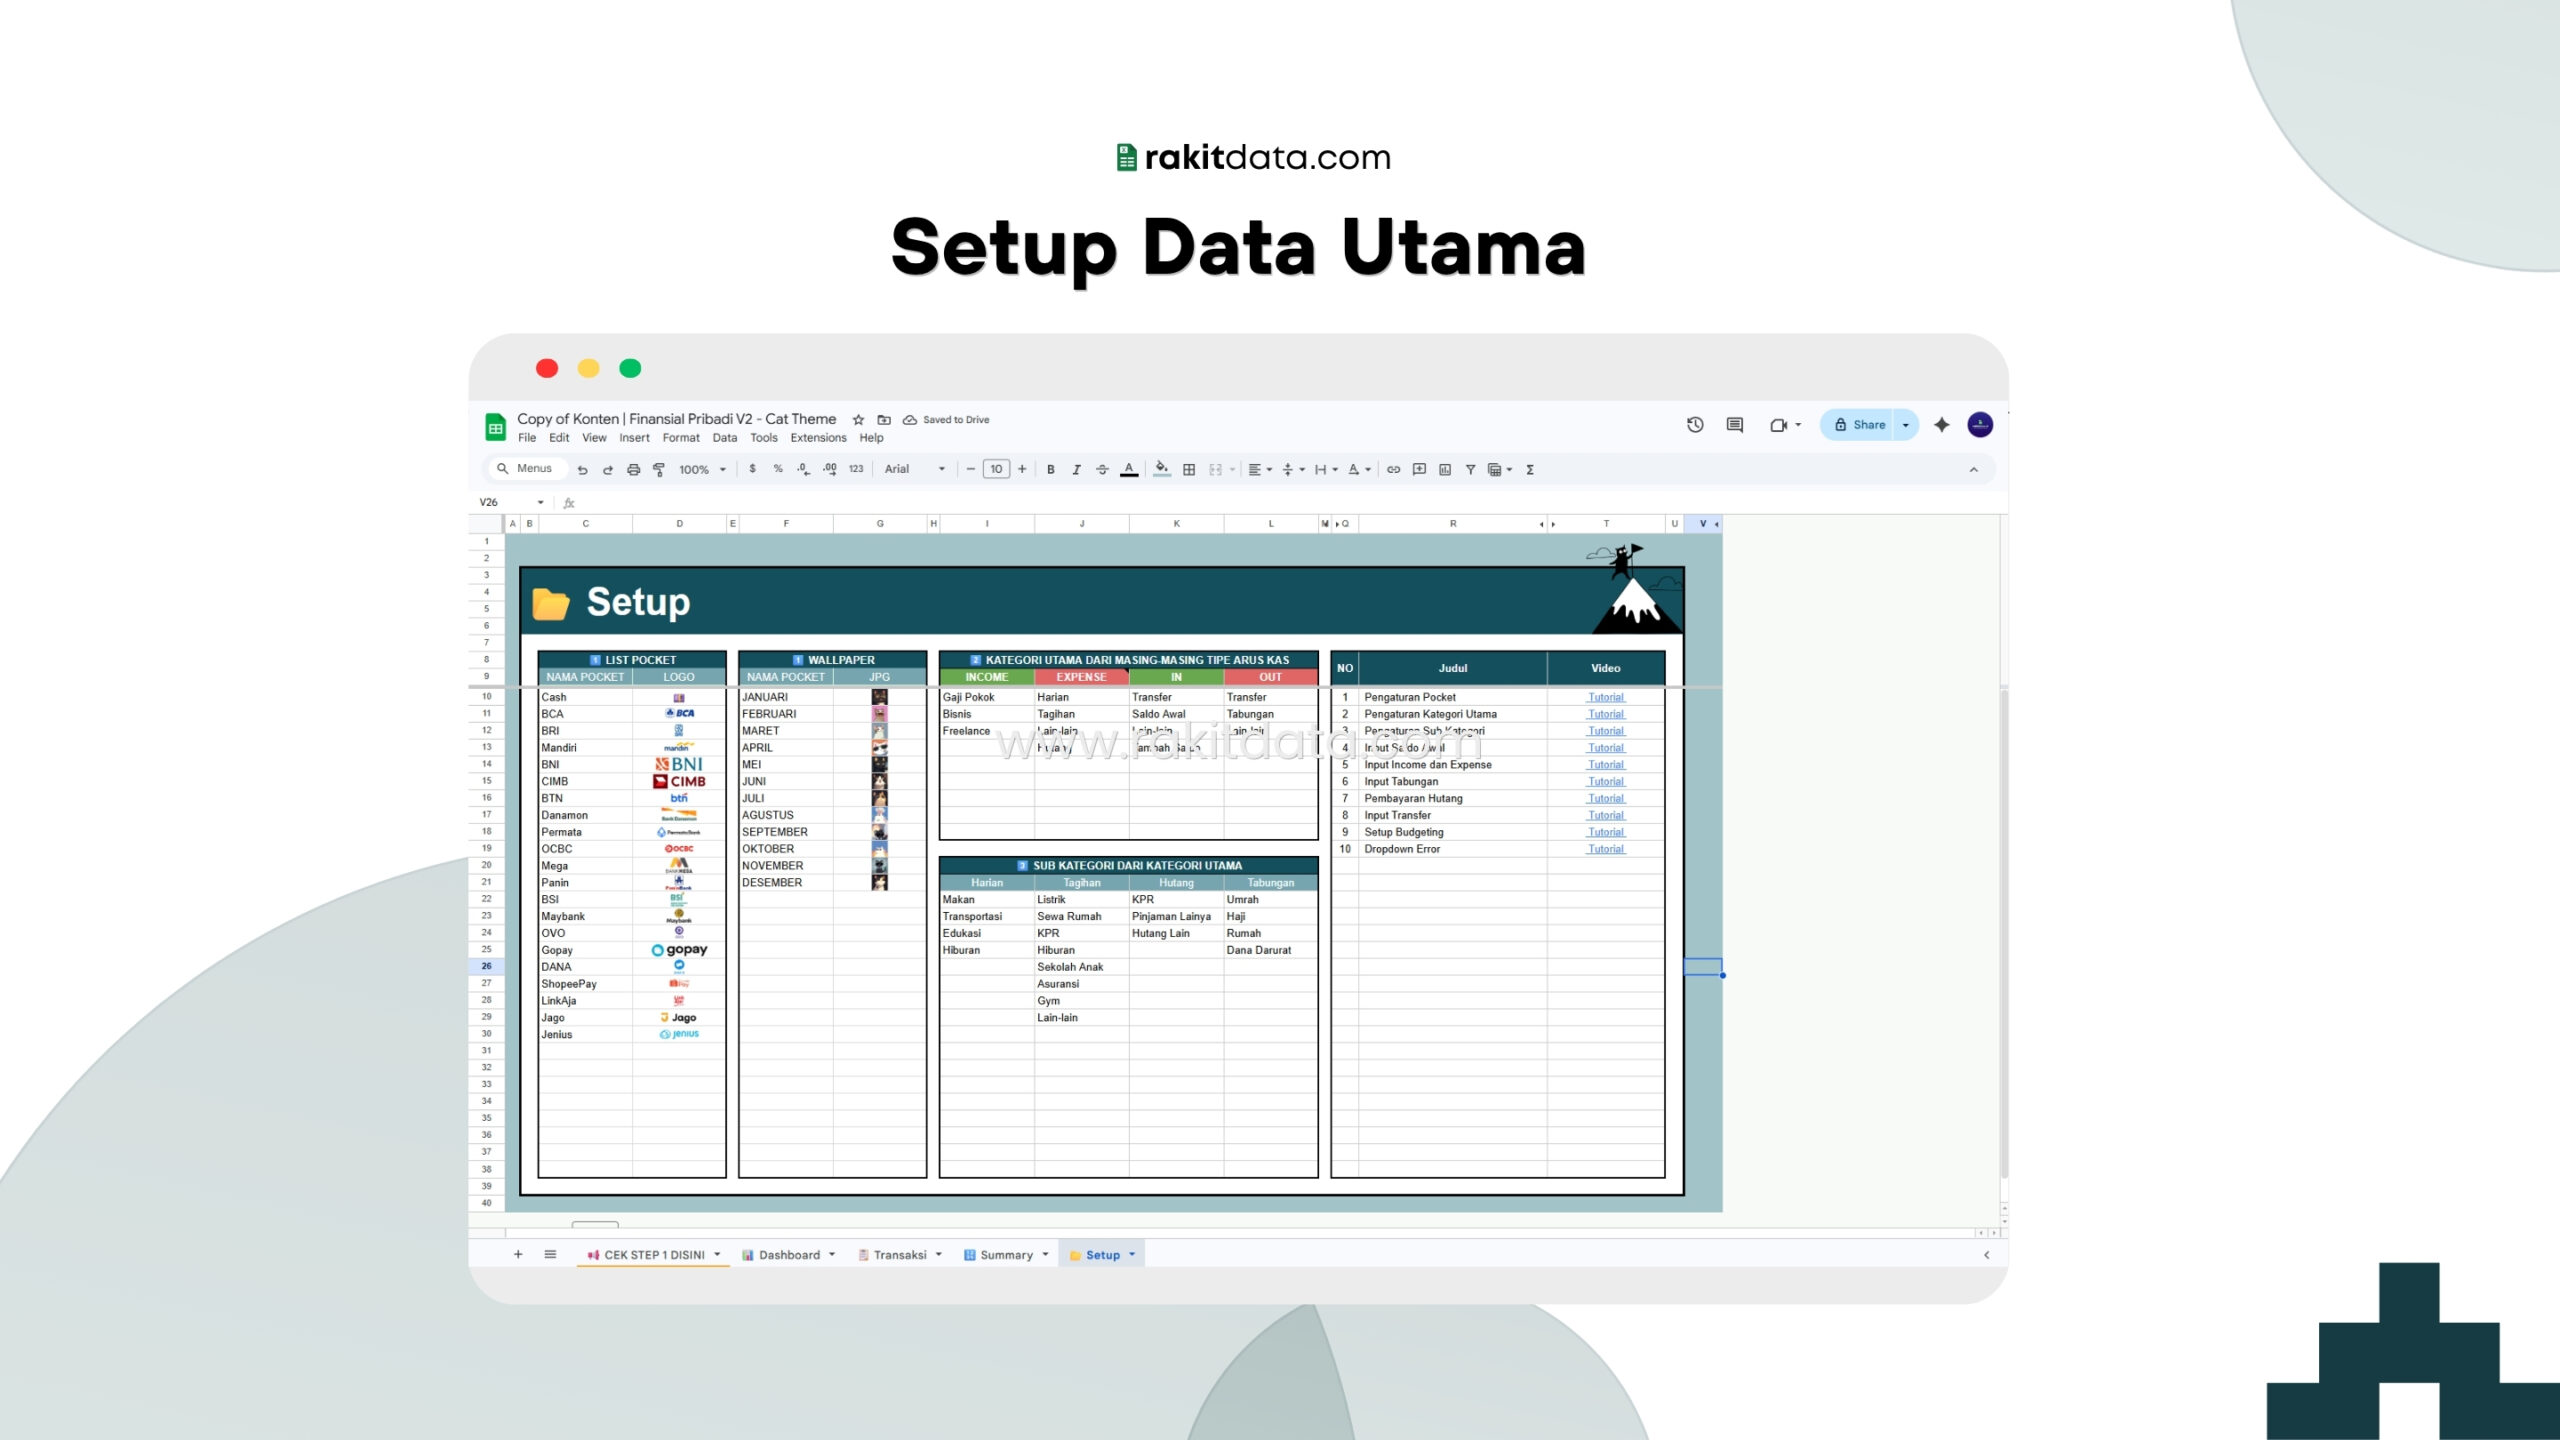2560x1440 pixels.
Task: Open the comments panel icon
Action: (x=1735, y=425)
